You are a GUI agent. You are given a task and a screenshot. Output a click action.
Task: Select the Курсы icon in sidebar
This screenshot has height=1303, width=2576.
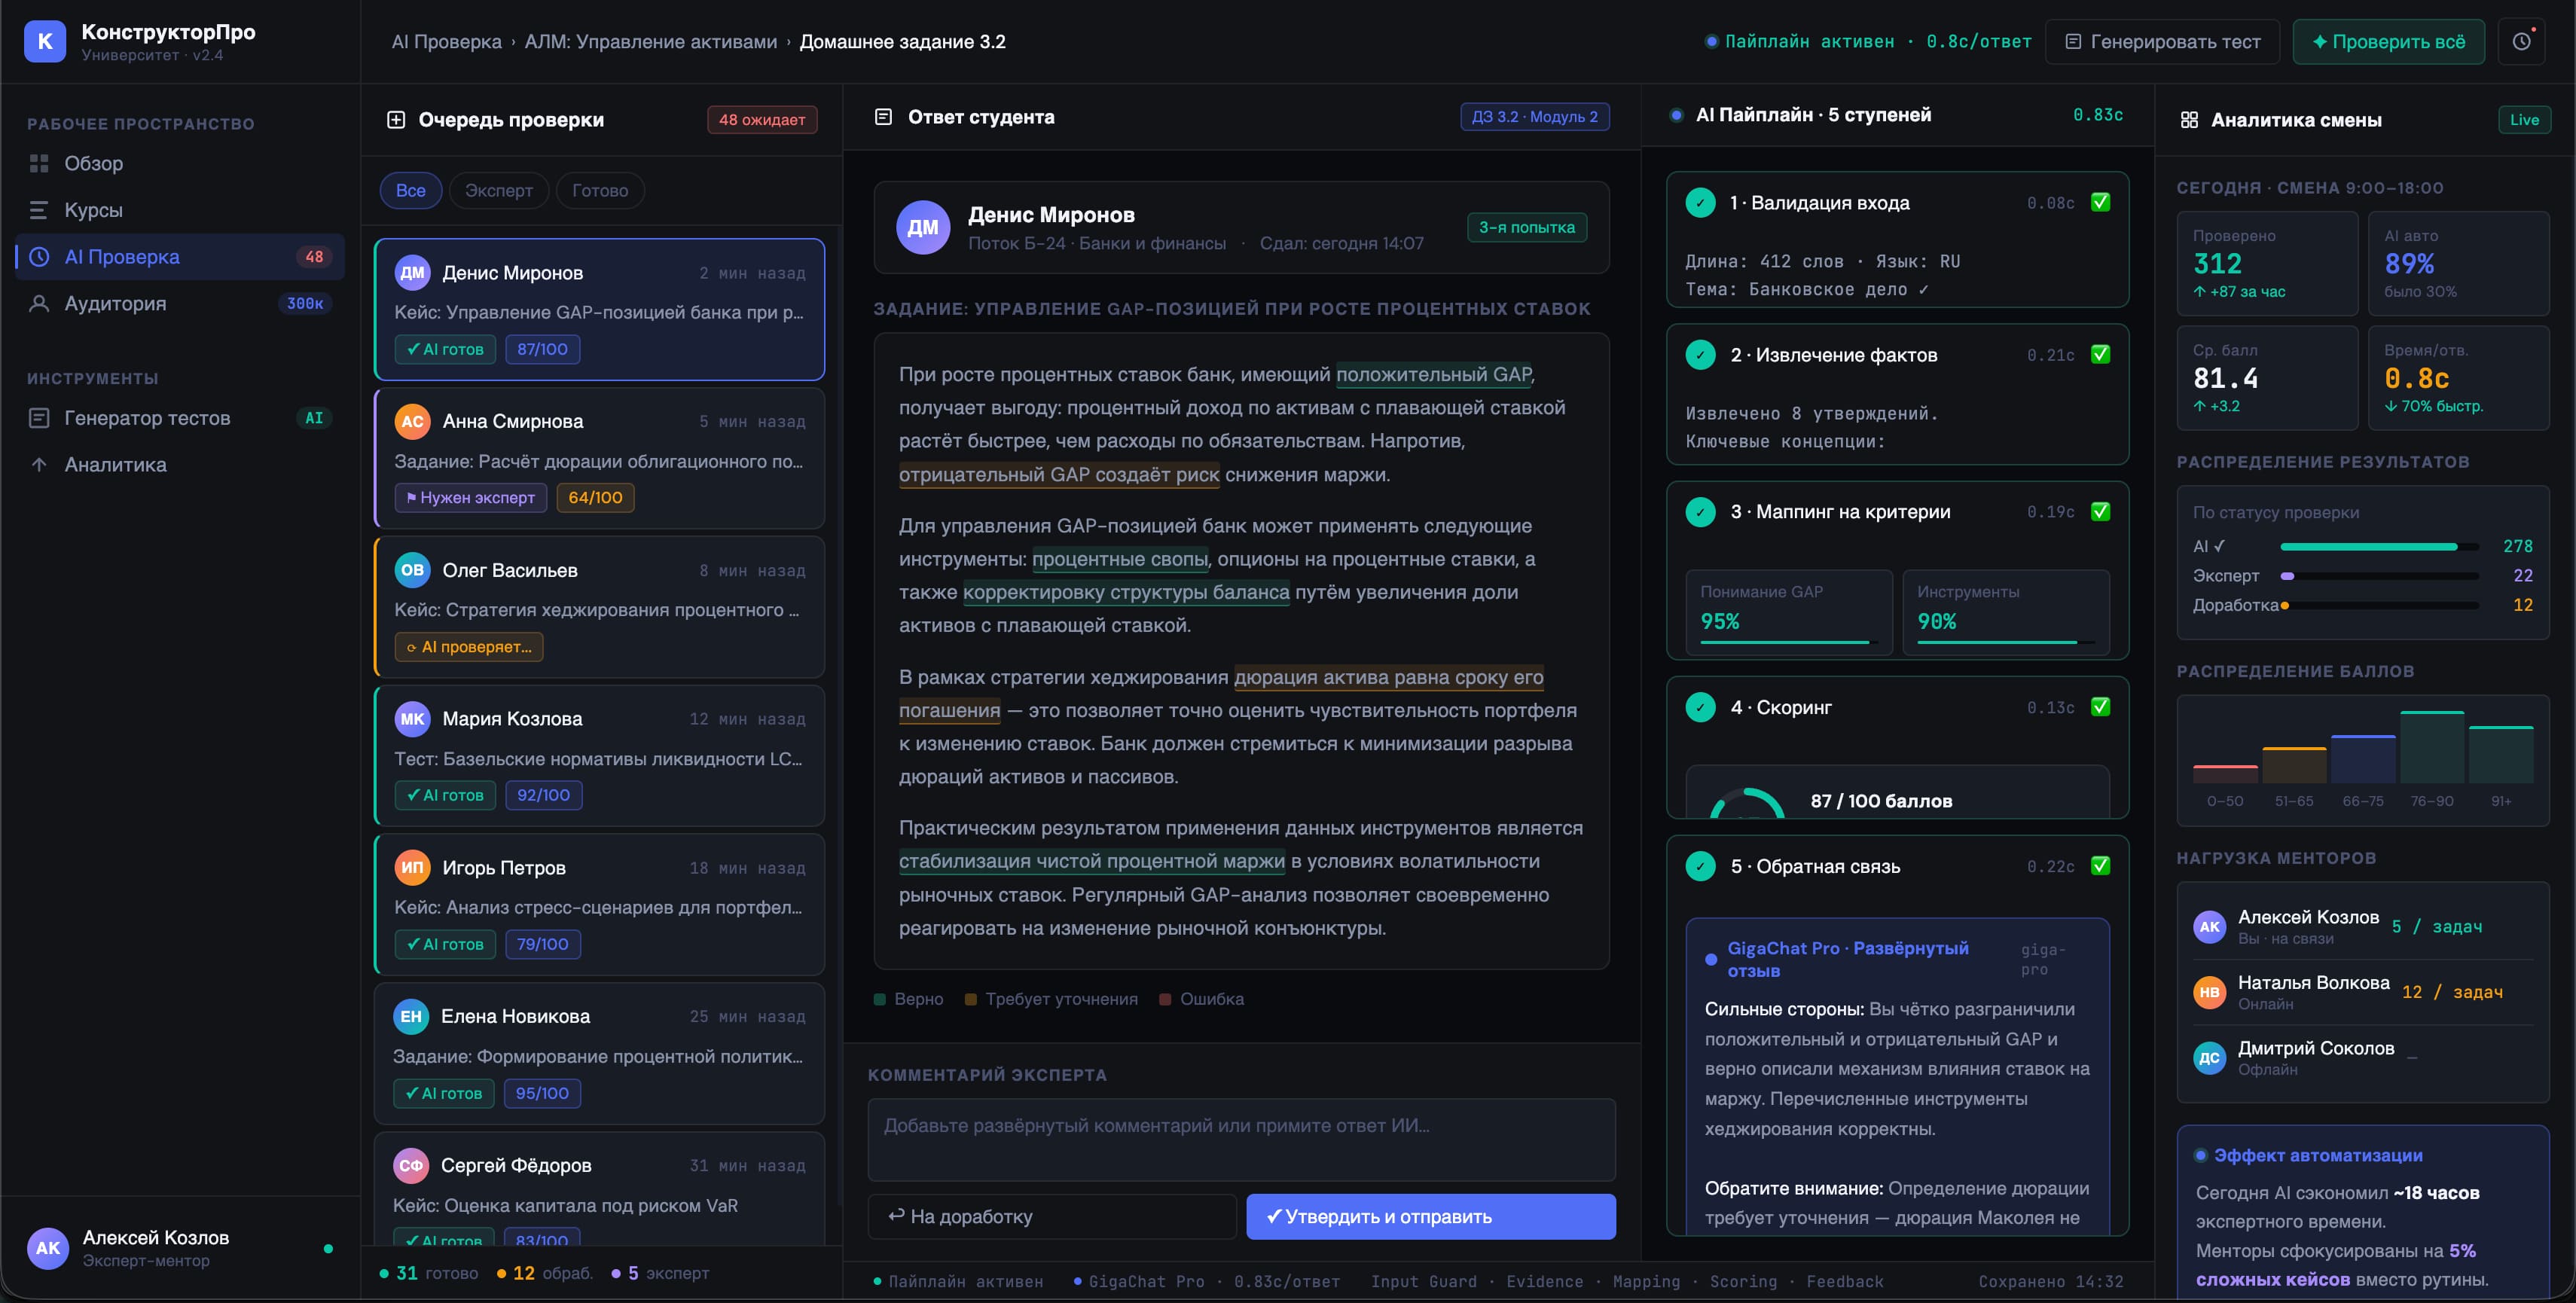point(38,210)
